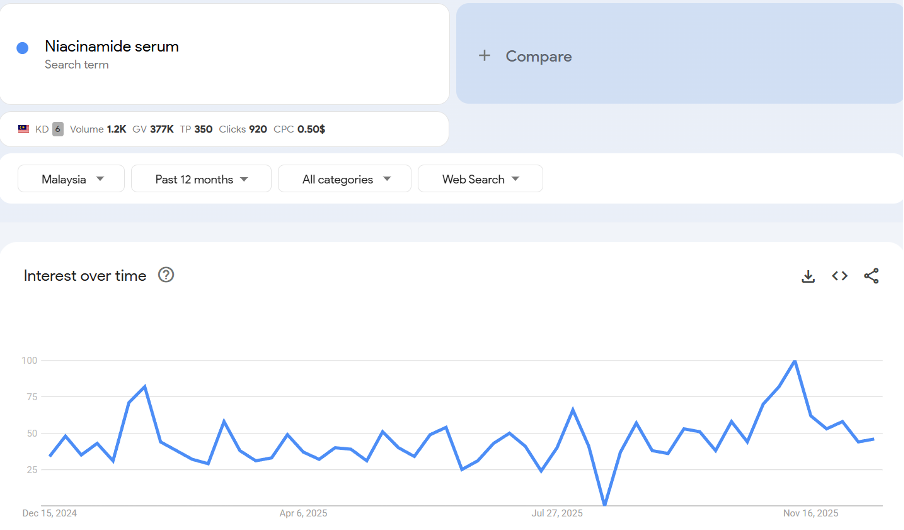This screenshot has height=530, width=904.
Task: Select the TP 350 traffic potential metric
Action: 196,129
